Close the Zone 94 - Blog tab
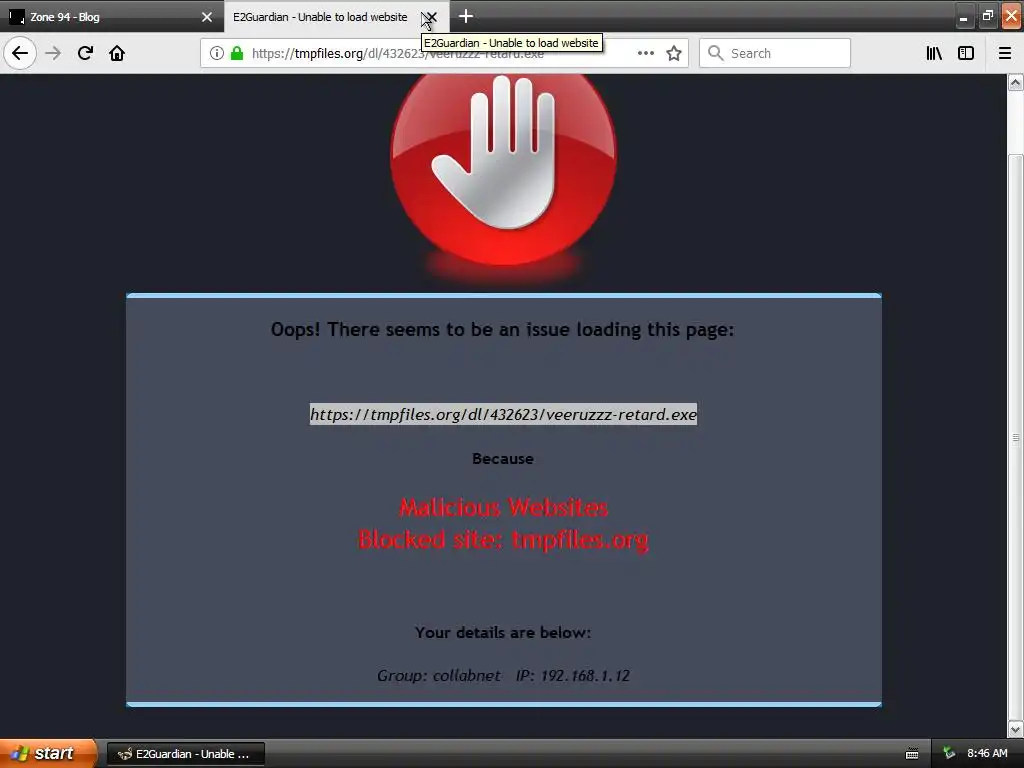1024x768 pixels. 207,17
